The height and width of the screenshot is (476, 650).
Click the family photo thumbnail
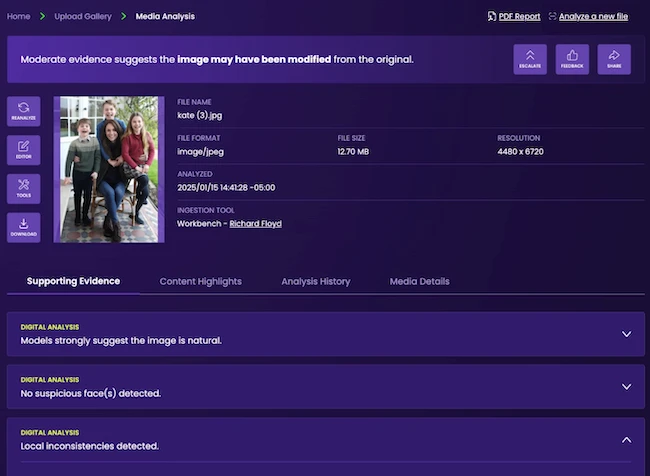pos(109,170)
